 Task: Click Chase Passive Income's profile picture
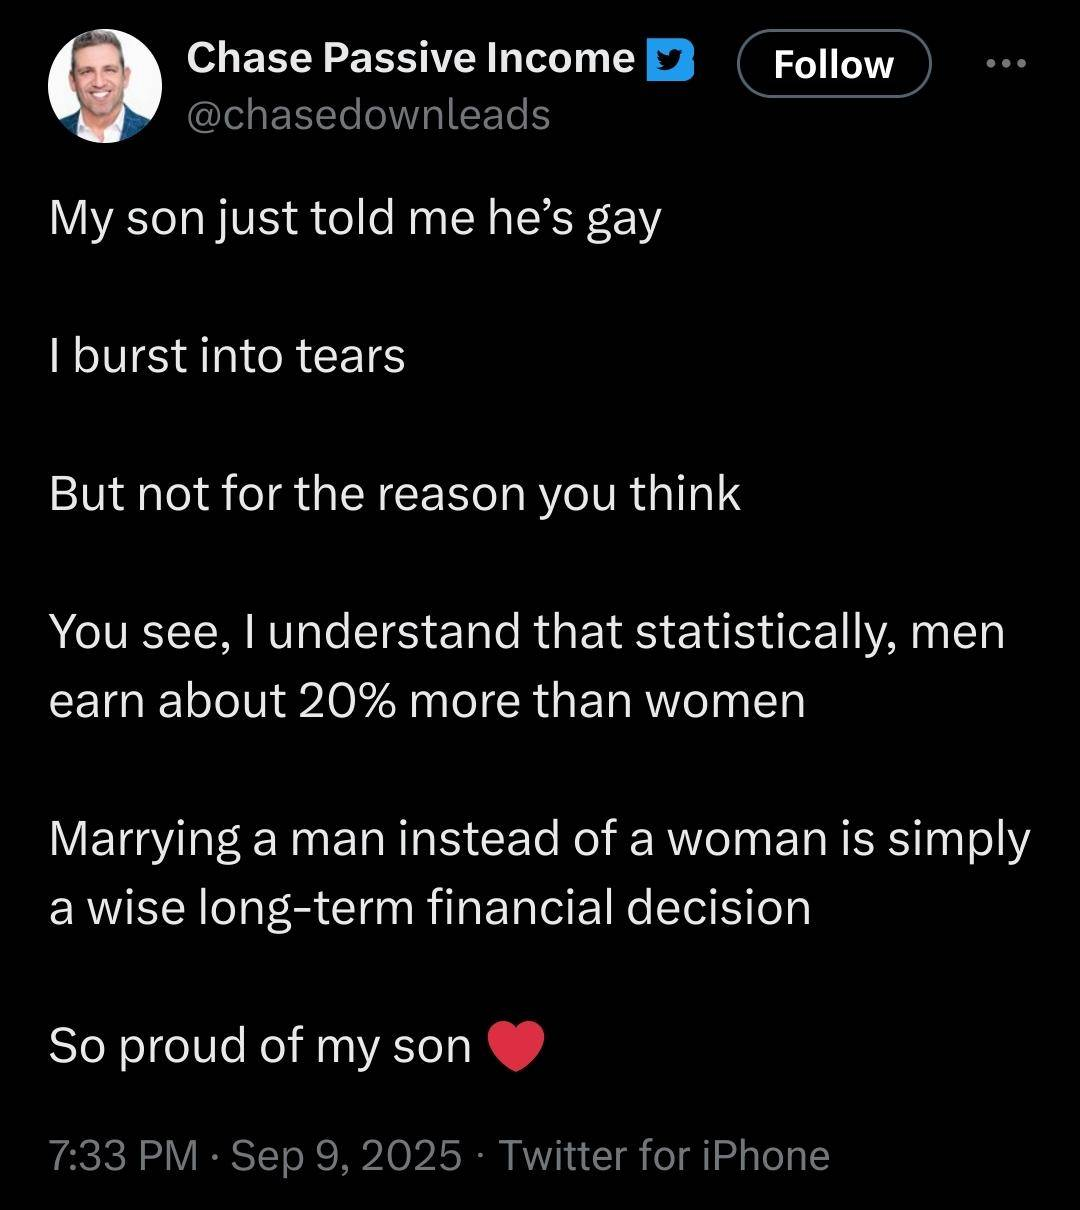(x=103, y=84)
